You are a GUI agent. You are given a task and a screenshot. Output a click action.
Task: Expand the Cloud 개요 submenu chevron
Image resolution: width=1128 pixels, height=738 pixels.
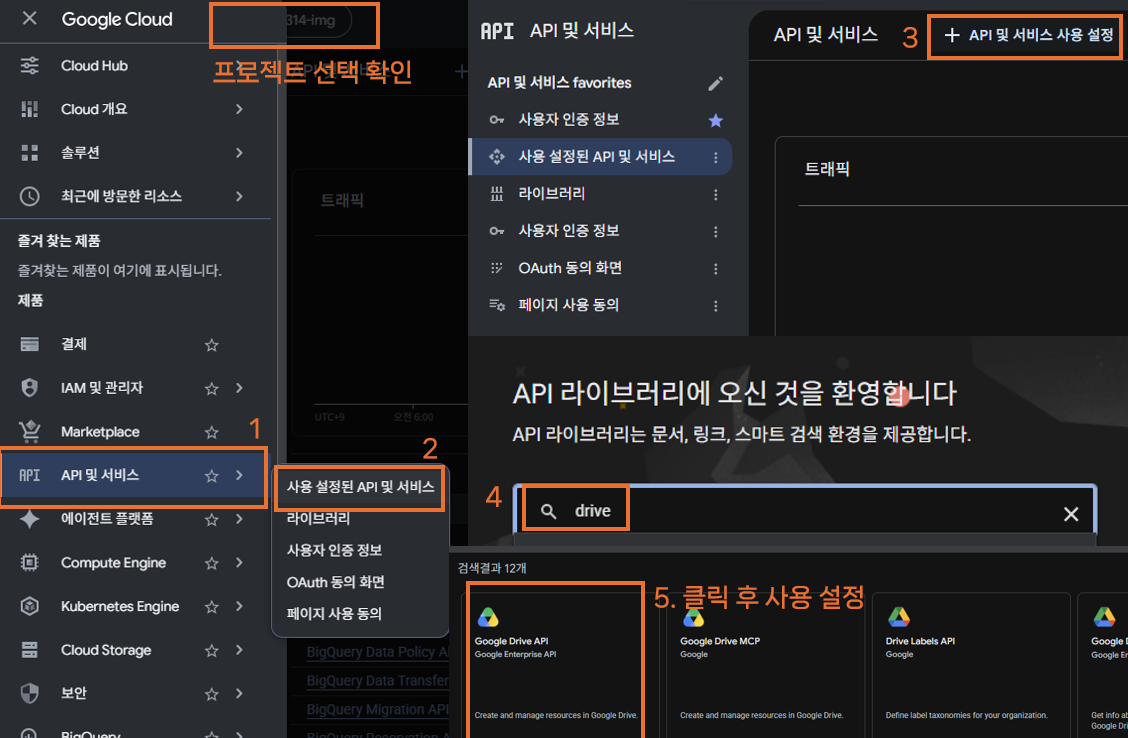click(x=240, y=109)
